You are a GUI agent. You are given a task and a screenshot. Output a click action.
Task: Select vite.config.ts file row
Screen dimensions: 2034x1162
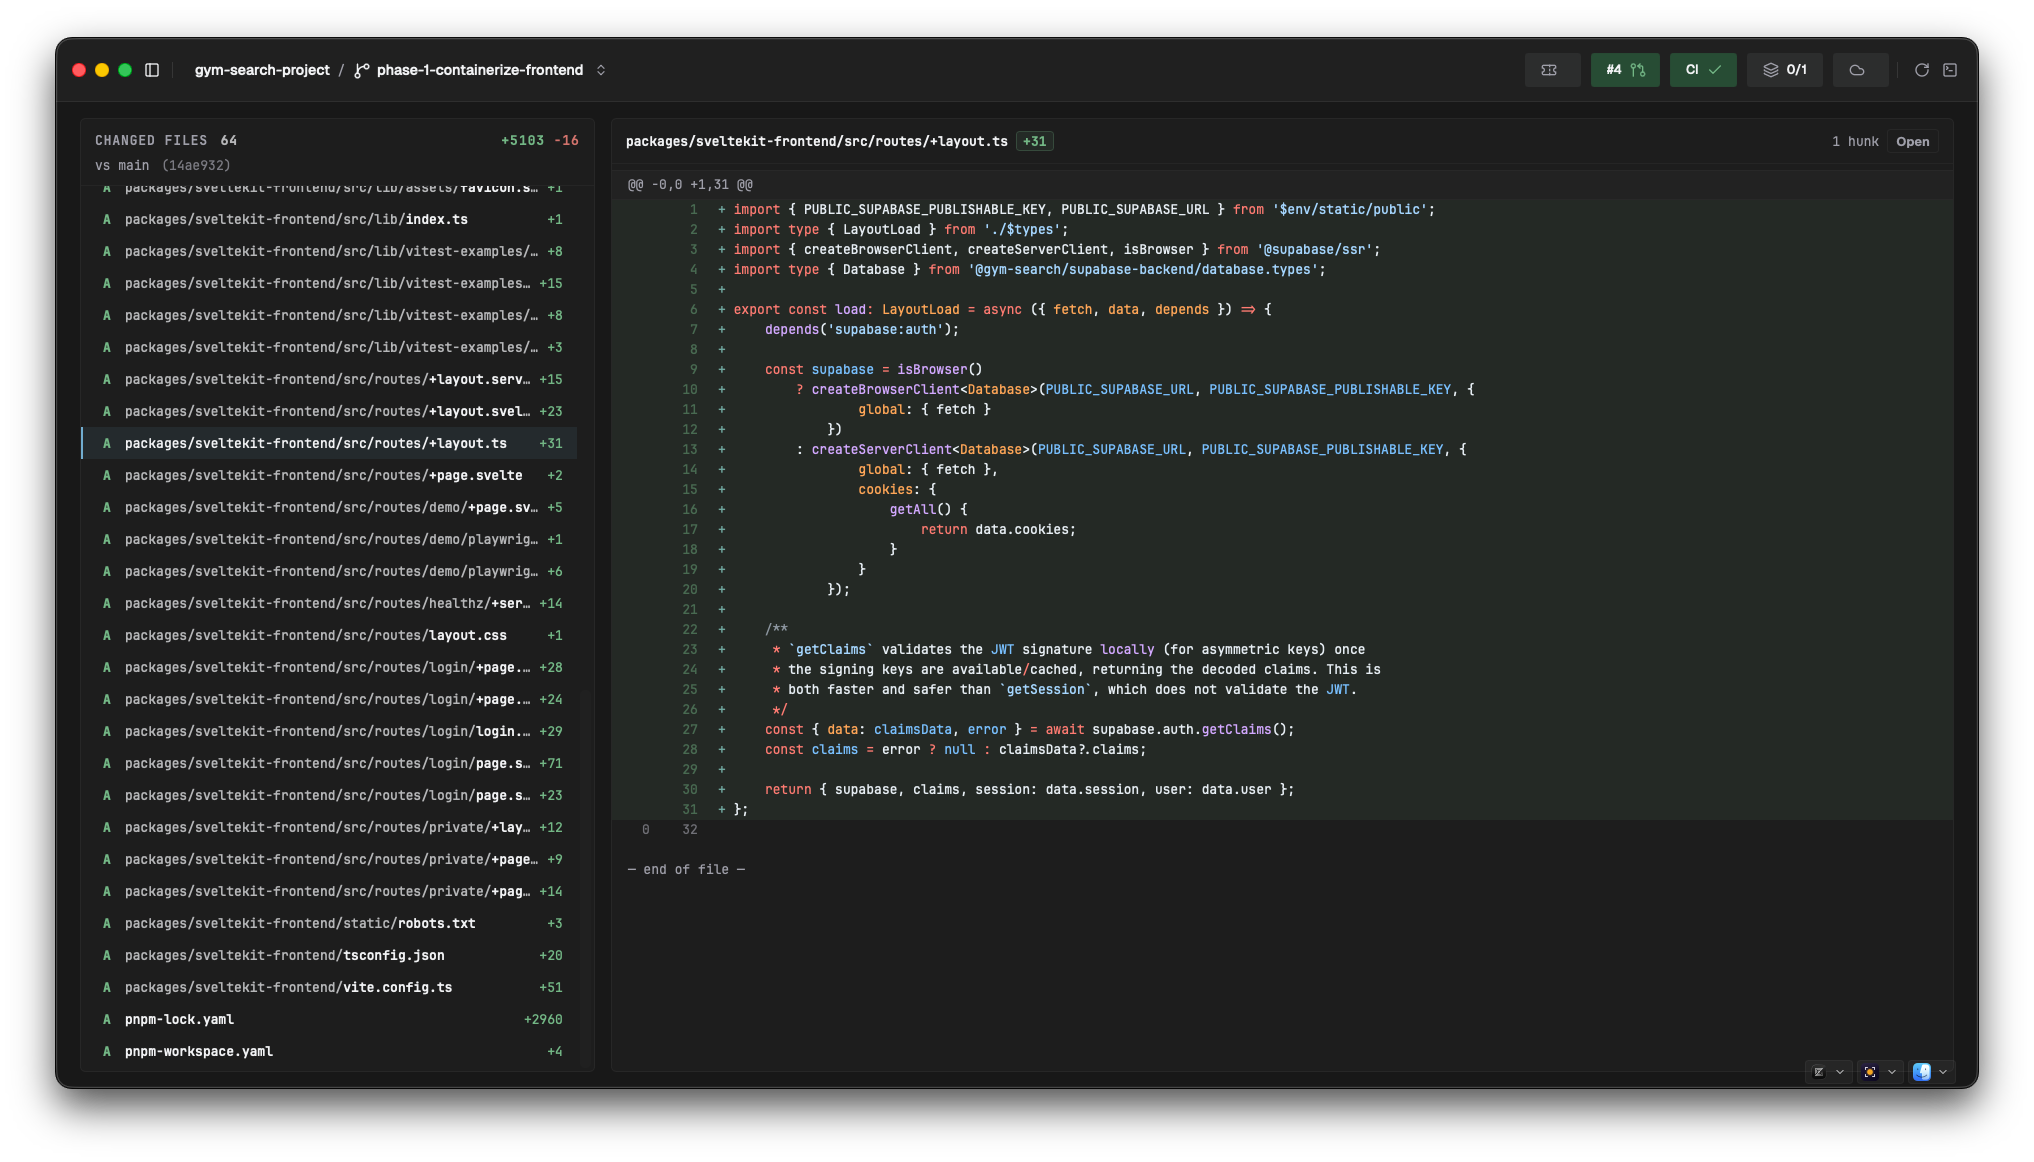[330, 987]
